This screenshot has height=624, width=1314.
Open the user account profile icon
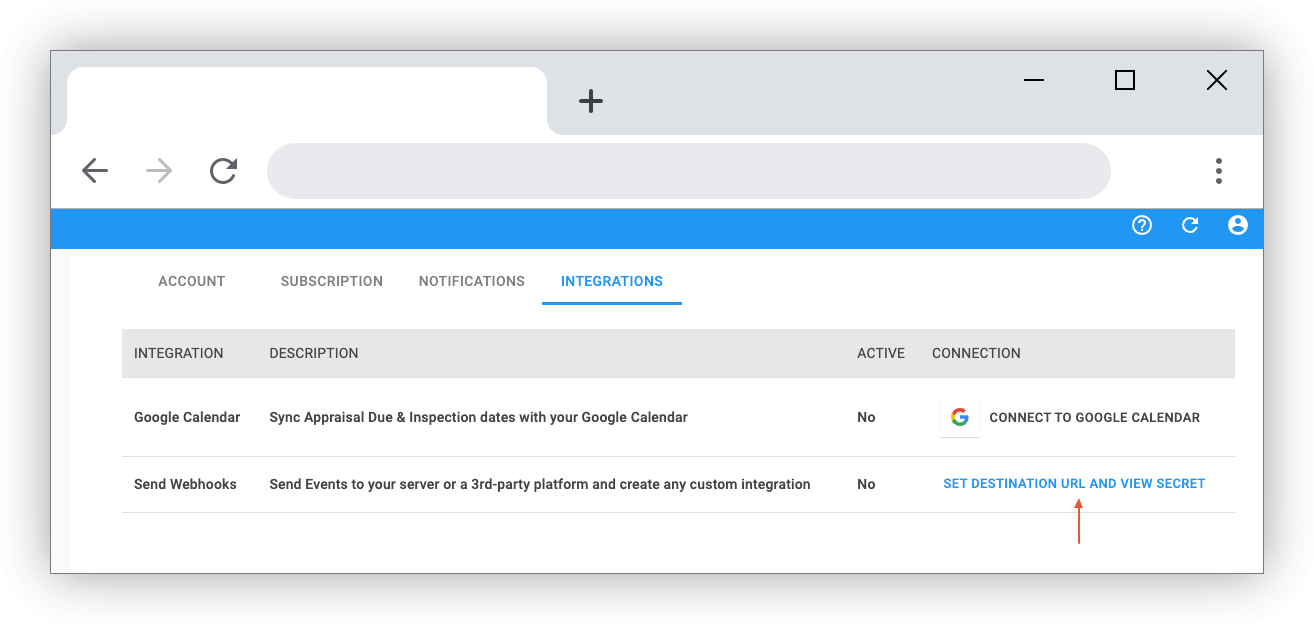(1238, 226)
